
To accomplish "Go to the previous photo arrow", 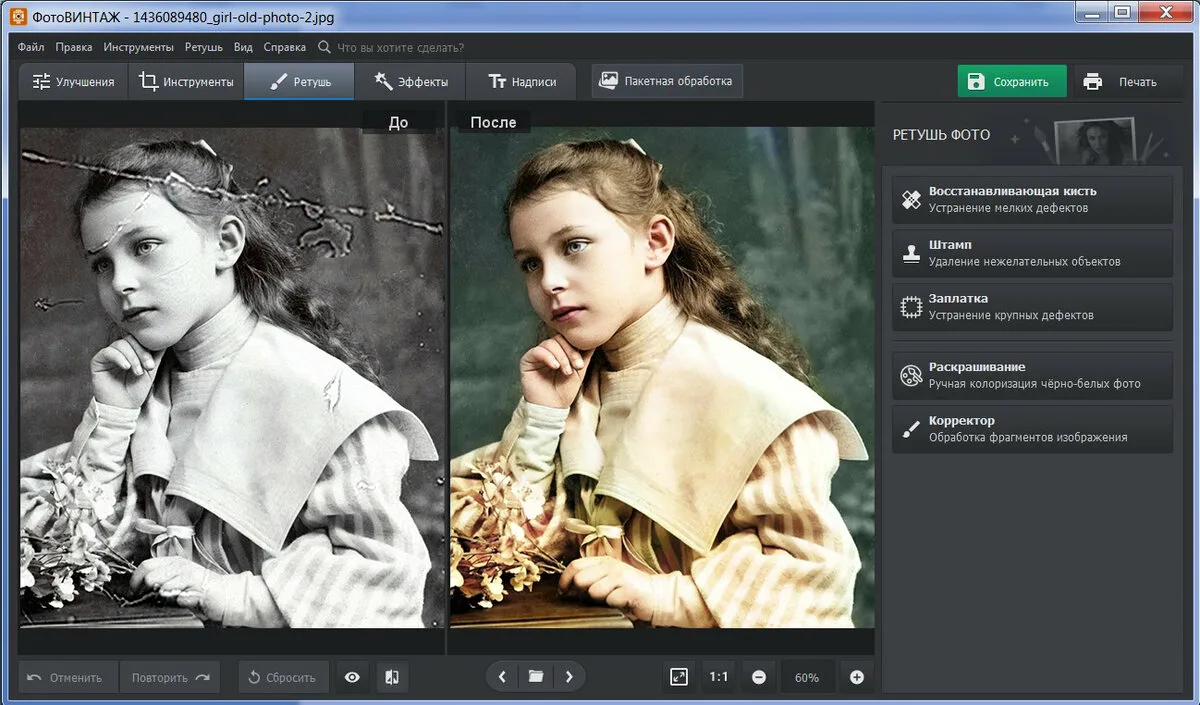I will coord(502,677).
